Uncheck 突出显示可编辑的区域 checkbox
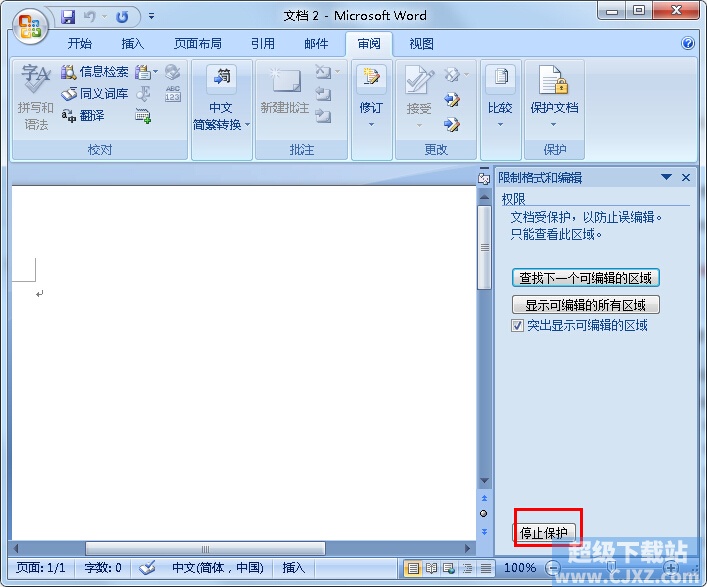707x587 pixels. click(517, 326)
